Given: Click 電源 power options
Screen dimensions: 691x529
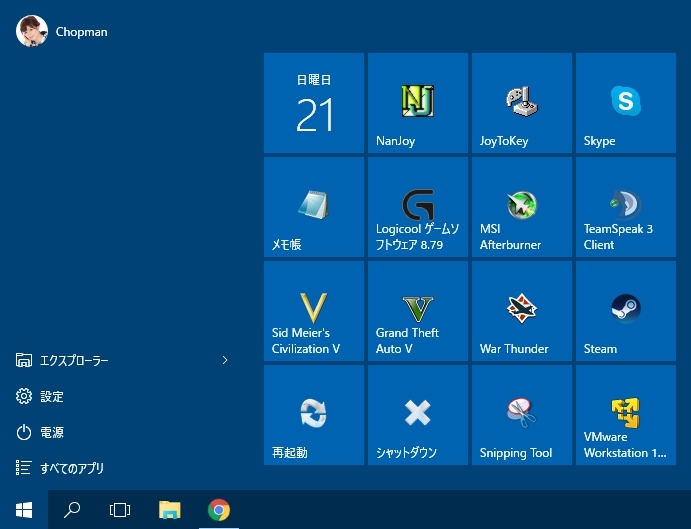Looking at the screenshot, I should pos(52,432).
